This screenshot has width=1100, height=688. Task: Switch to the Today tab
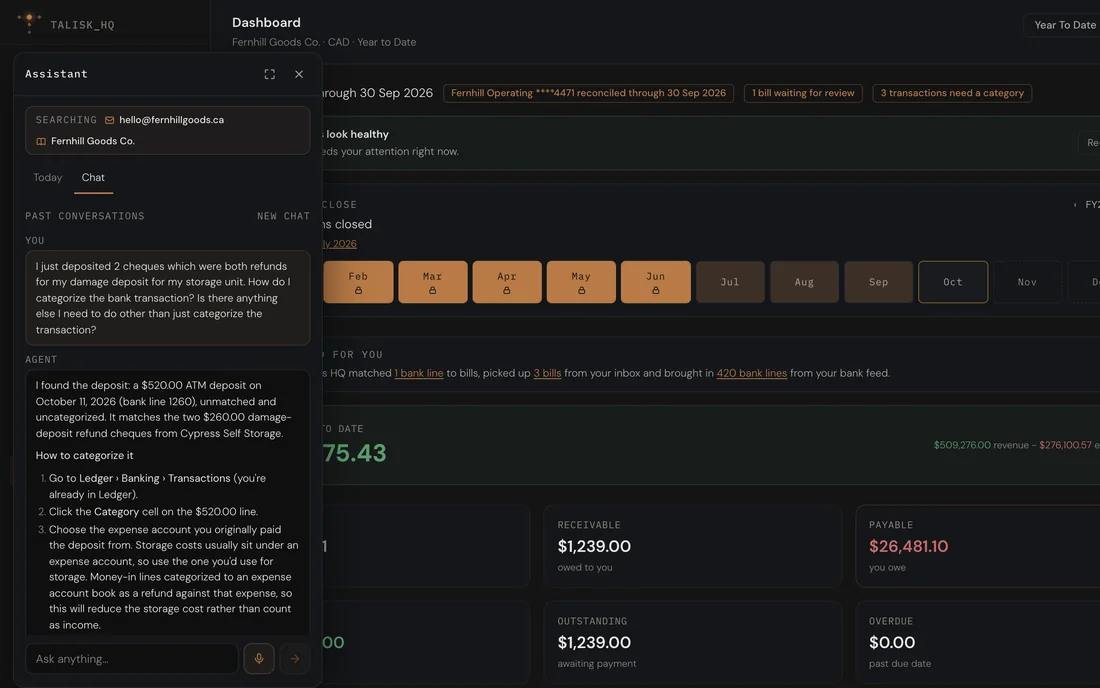[x=48, y=177]
